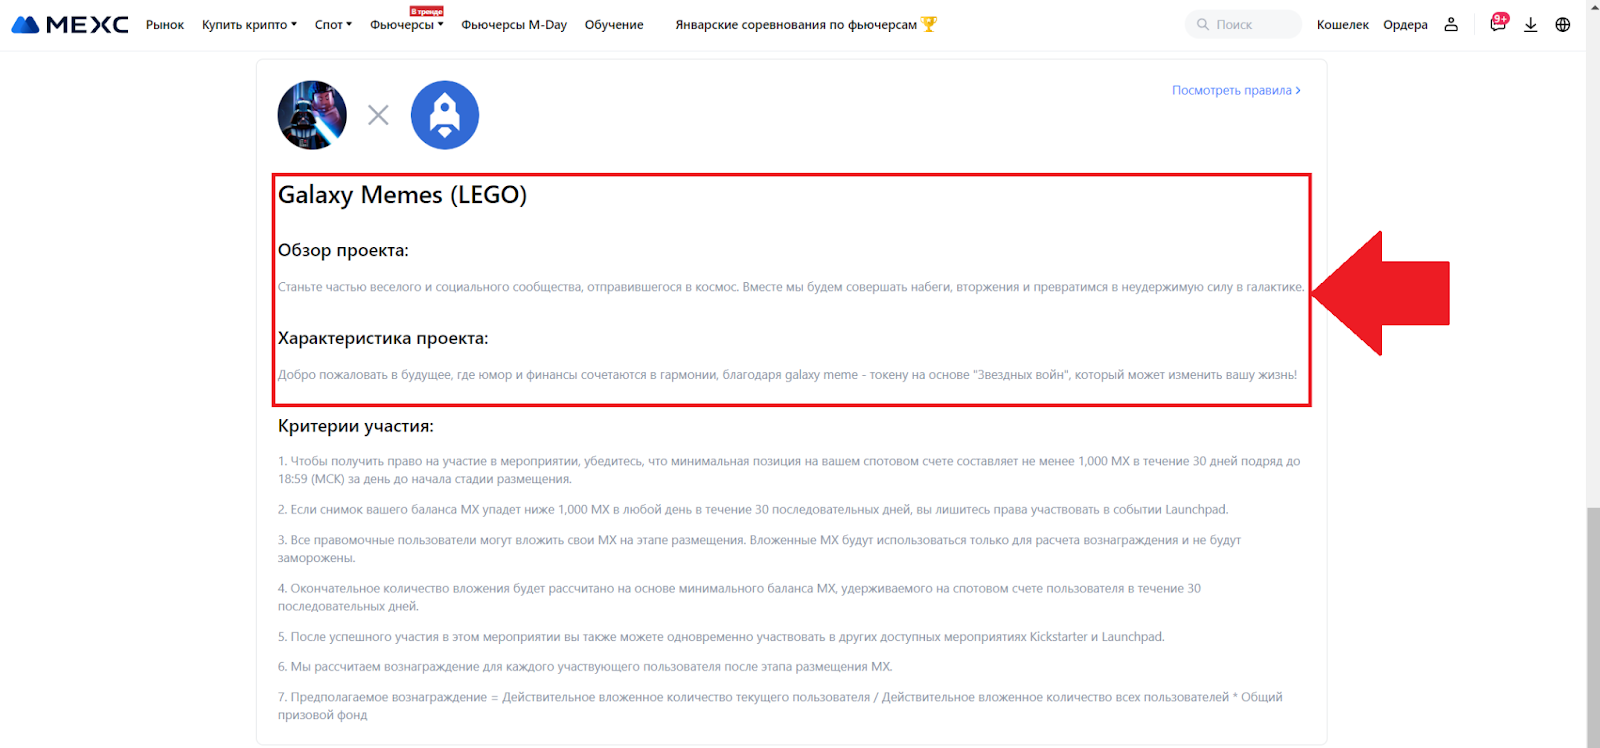The image size is (1600, 748).
Task: Click the Характеристика проекта heading
Action: pyautogui.click(x=383, y=338)
